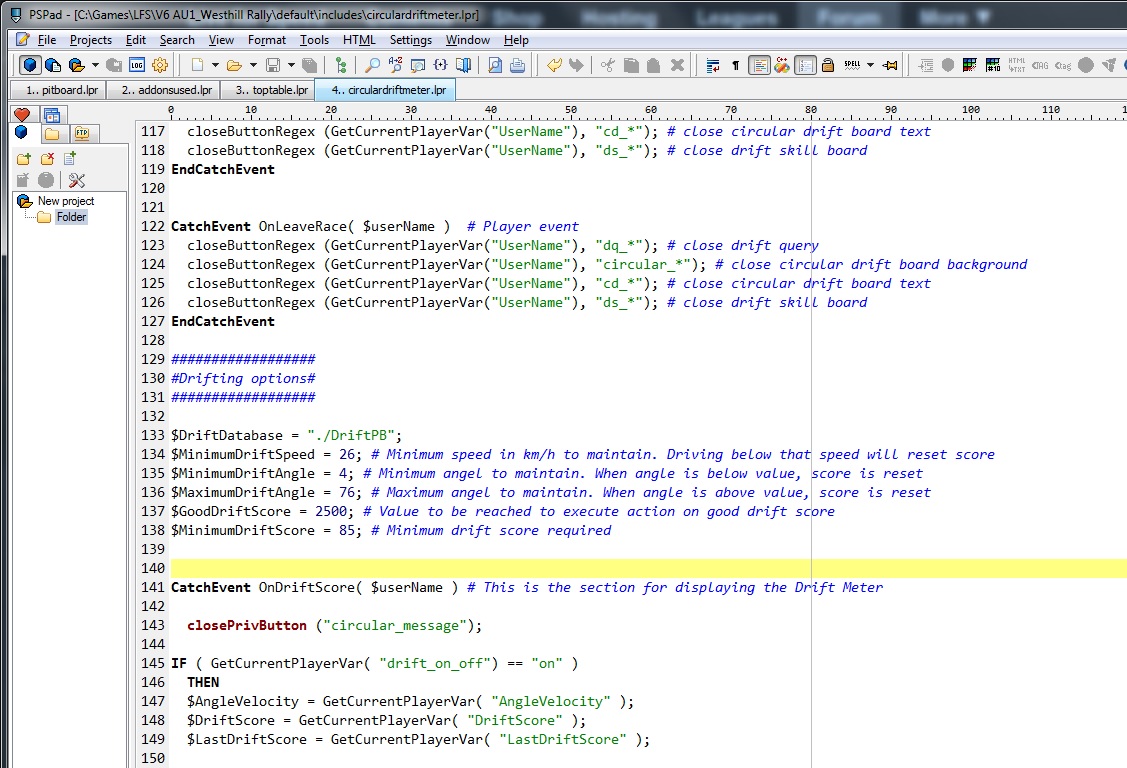1127x768 pixels.
Task: Open a file with folder icon
Action: (x=234, y=65)
